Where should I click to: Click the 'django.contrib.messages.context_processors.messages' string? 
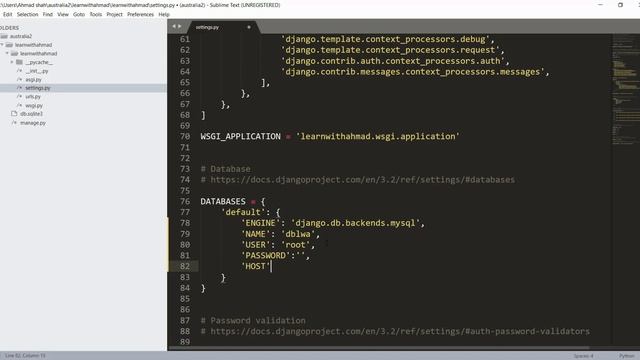[x=413, y=72]
